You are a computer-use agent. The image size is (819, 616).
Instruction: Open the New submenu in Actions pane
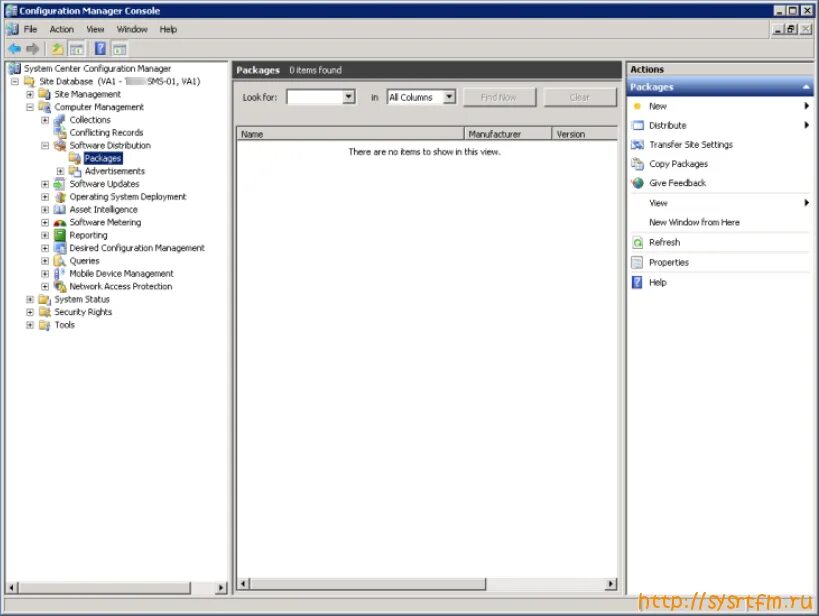coord(720,106)
